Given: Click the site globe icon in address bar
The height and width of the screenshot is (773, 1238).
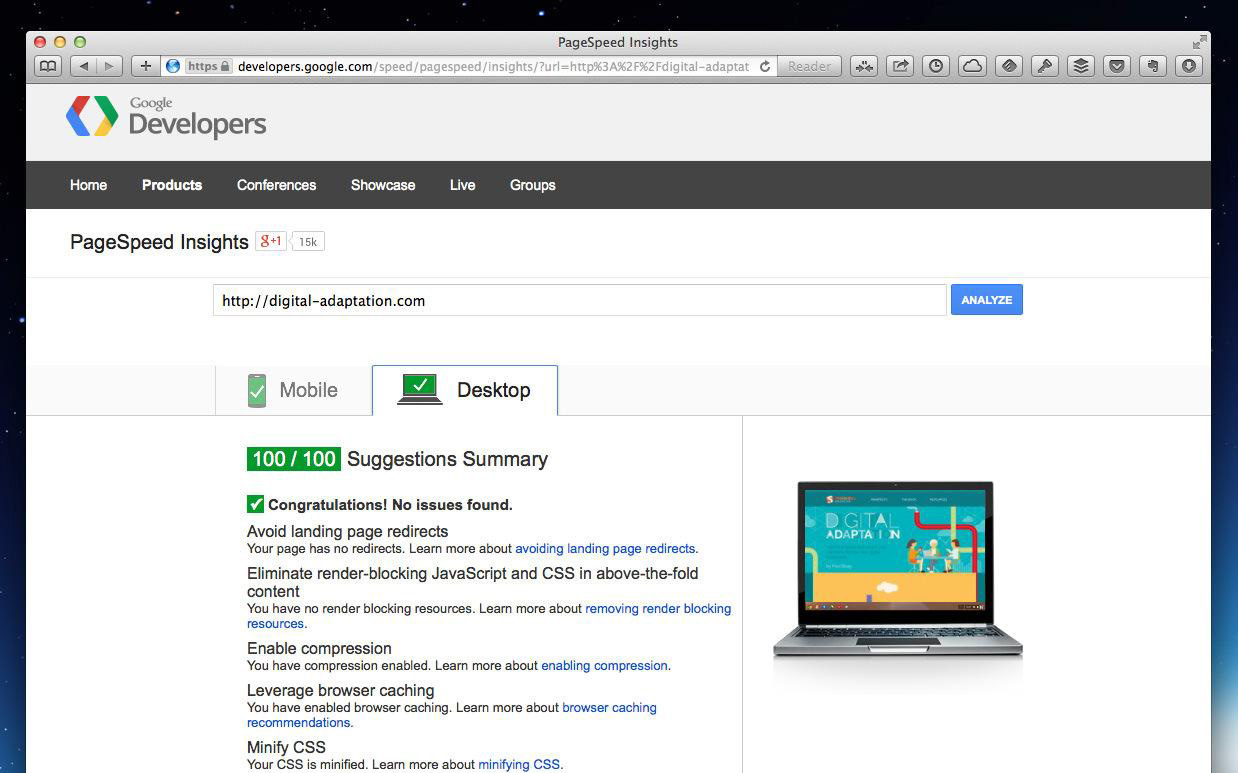Looking at the screenshot, I should [x=173, y=66].
